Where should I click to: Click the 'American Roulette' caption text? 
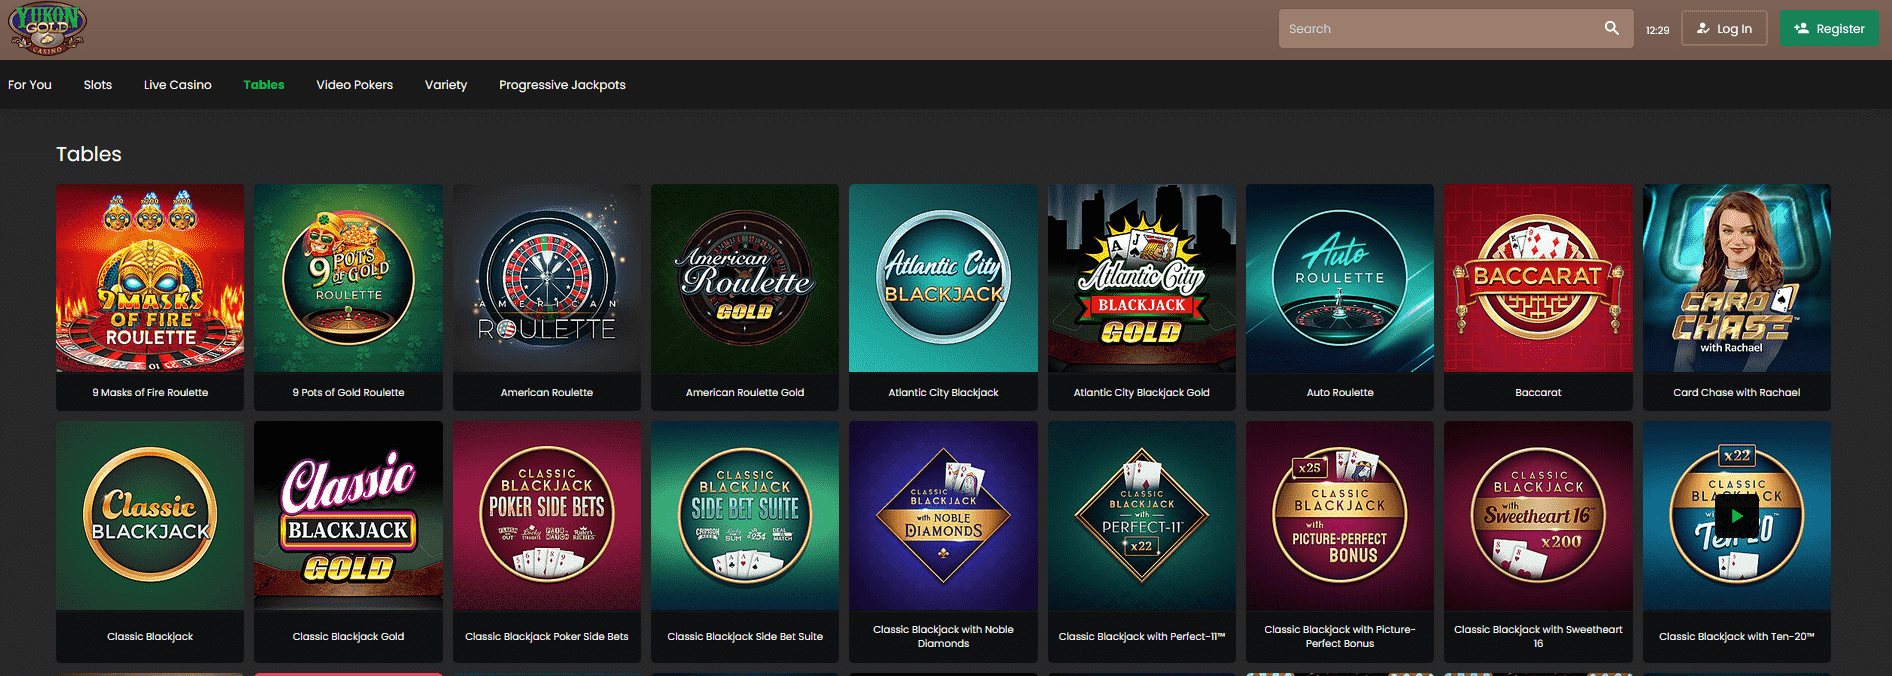point(547,393)
